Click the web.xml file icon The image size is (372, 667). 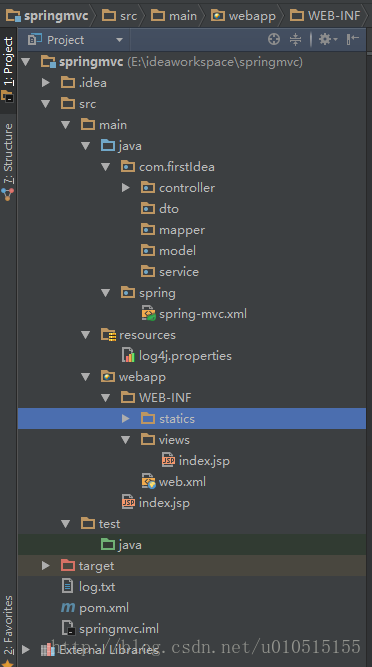[x=148, y=482]
